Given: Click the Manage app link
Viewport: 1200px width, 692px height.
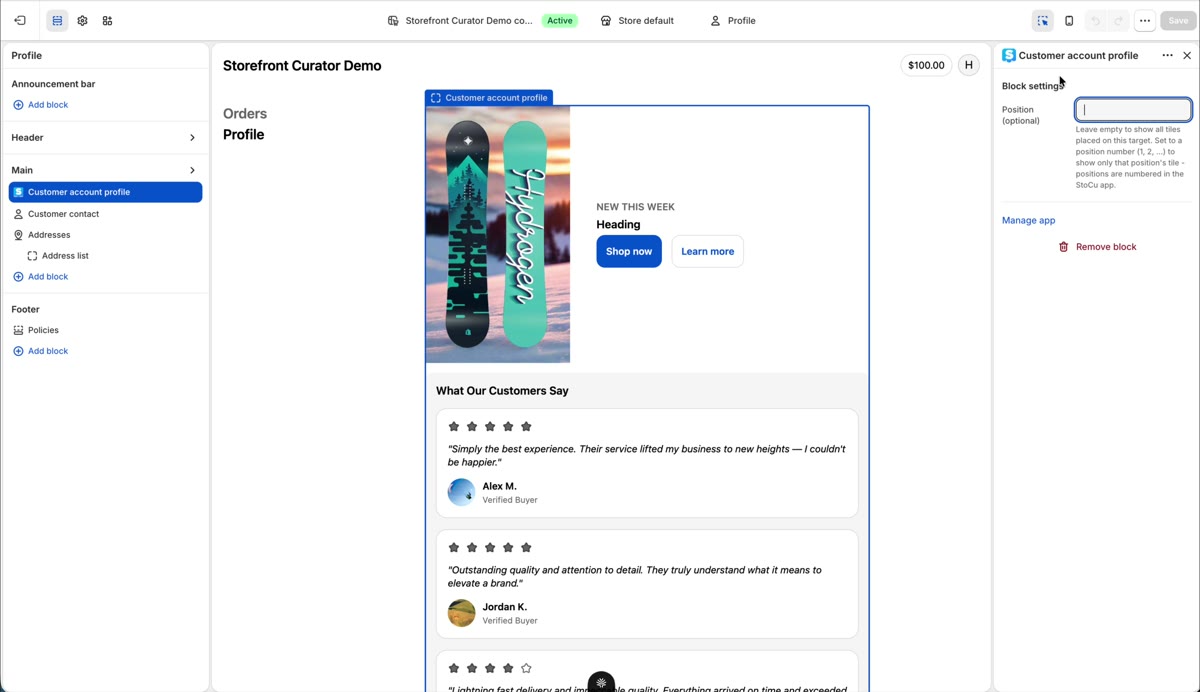Looking at the screenshot, I should 1028,221.
